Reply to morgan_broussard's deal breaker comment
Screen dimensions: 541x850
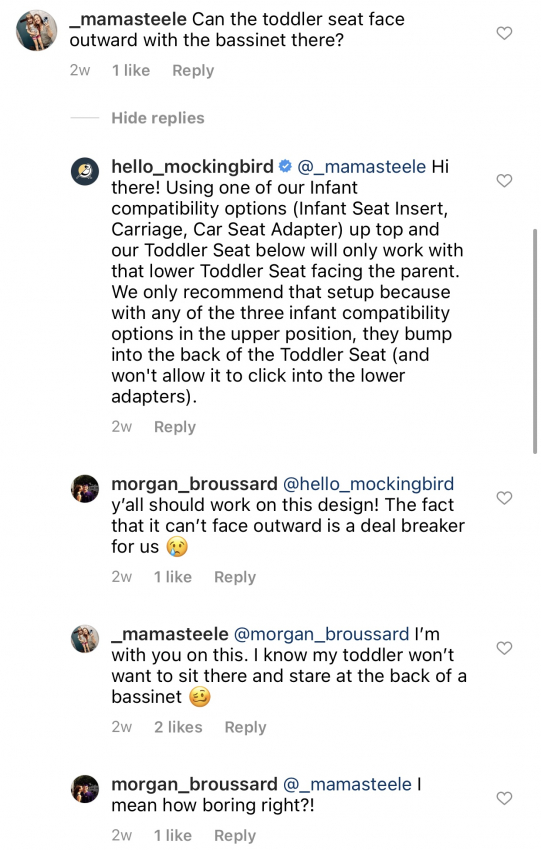235,577
